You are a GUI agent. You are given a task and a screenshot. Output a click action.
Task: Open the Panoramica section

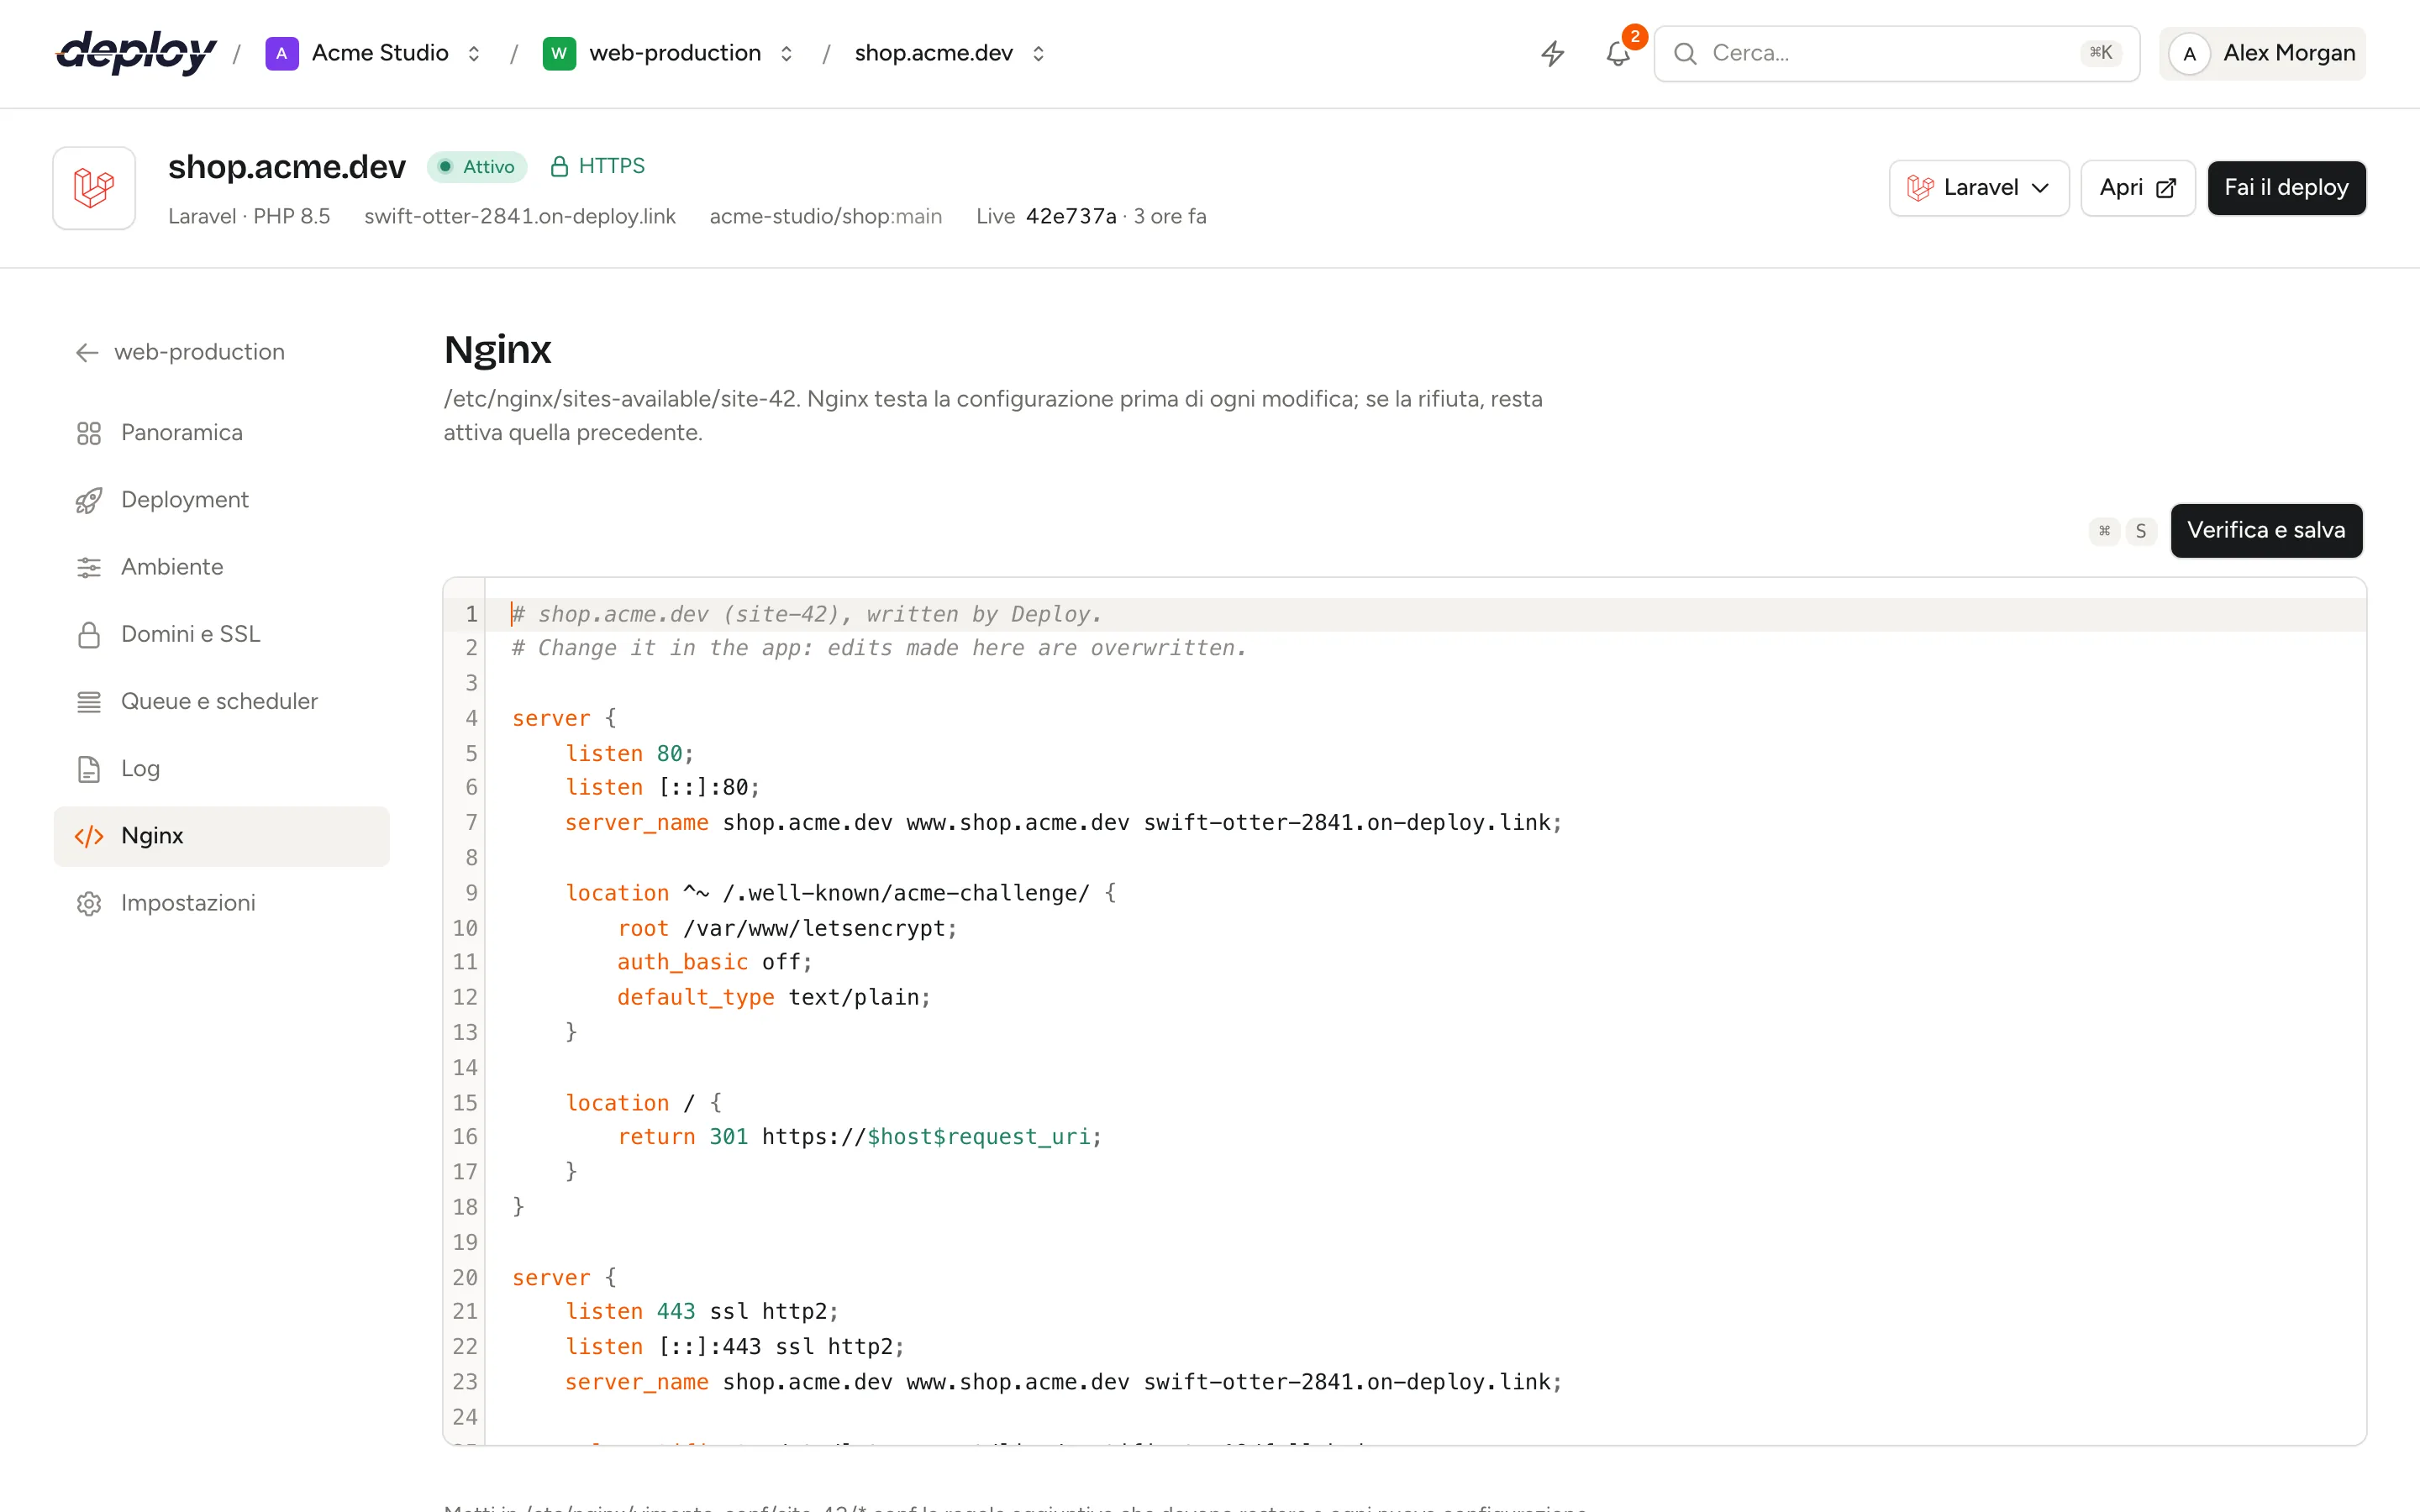tap(222, 433)
